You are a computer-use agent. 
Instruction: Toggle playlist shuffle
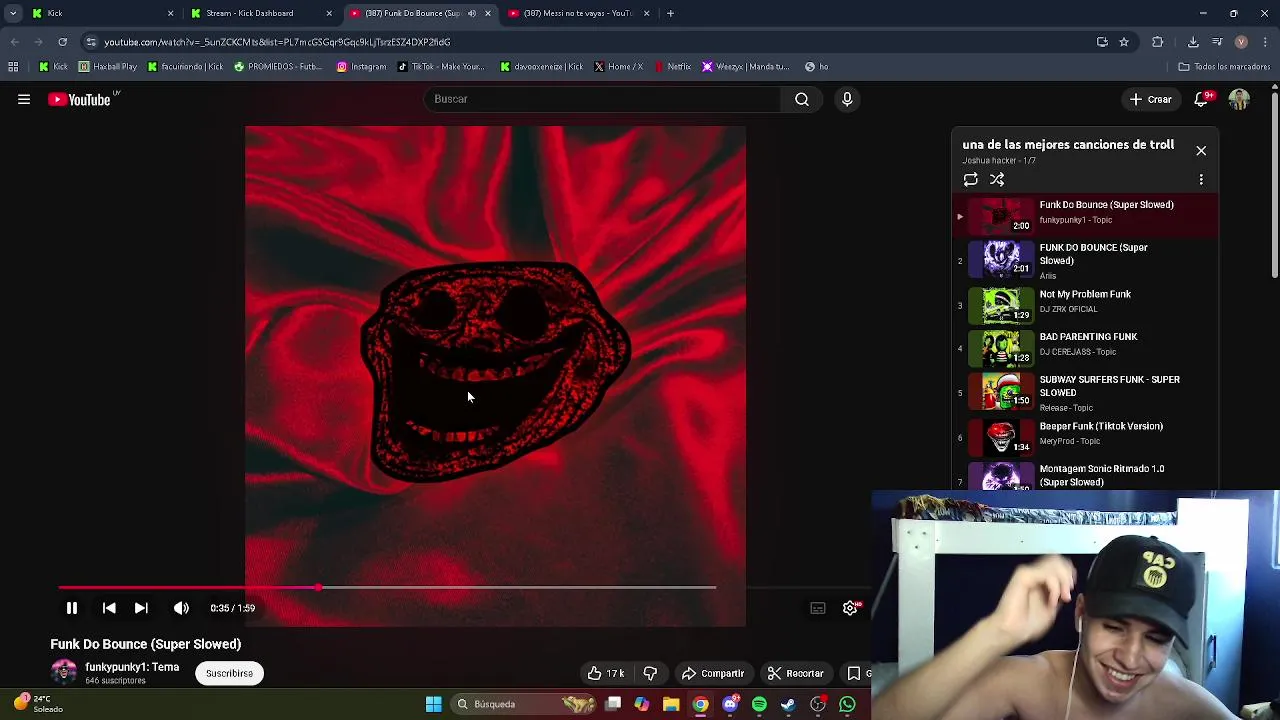coord(997,180)
